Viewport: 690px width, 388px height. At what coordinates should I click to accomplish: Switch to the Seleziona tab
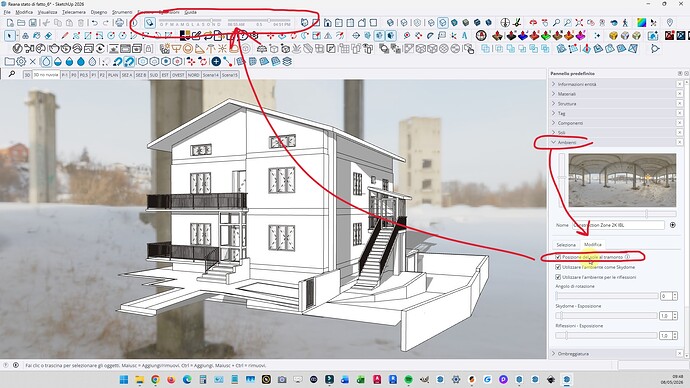pos(566,245)
